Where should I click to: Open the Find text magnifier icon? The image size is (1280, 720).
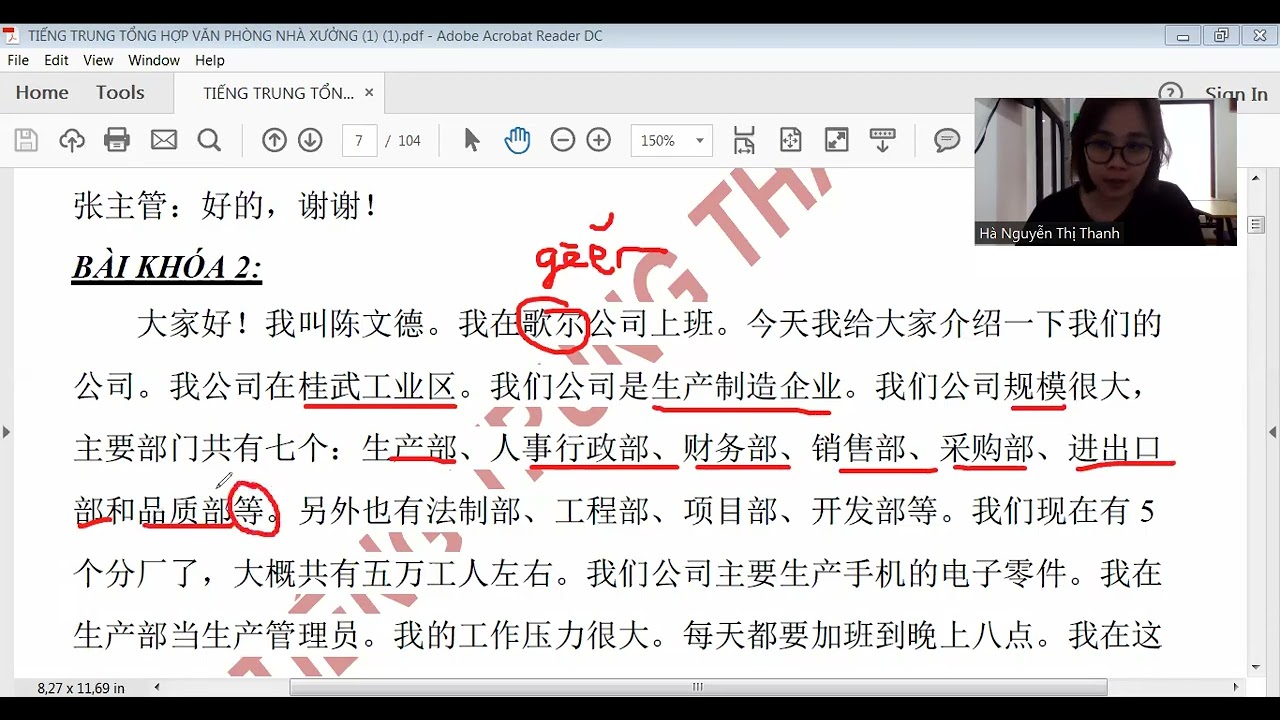tap(209, 141)
